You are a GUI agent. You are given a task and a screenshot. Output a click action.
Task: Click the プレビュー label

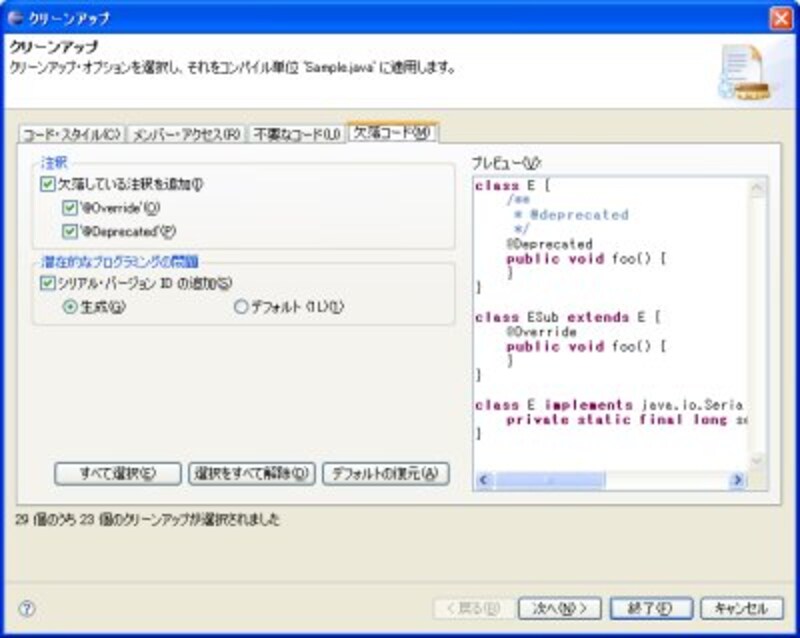pyautogui.click(x=506, y=163)
